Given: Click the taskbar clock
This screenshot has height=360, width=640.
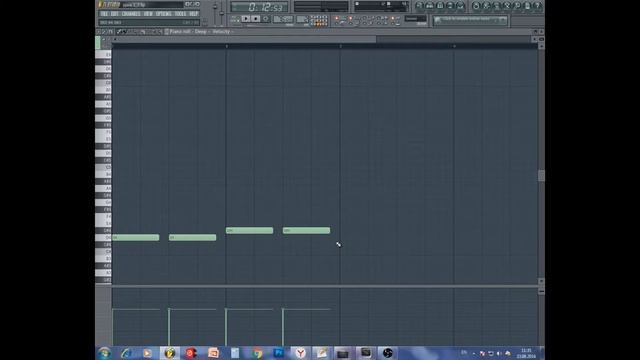Looking at the screenshot, I should click(x=527, y=353).
